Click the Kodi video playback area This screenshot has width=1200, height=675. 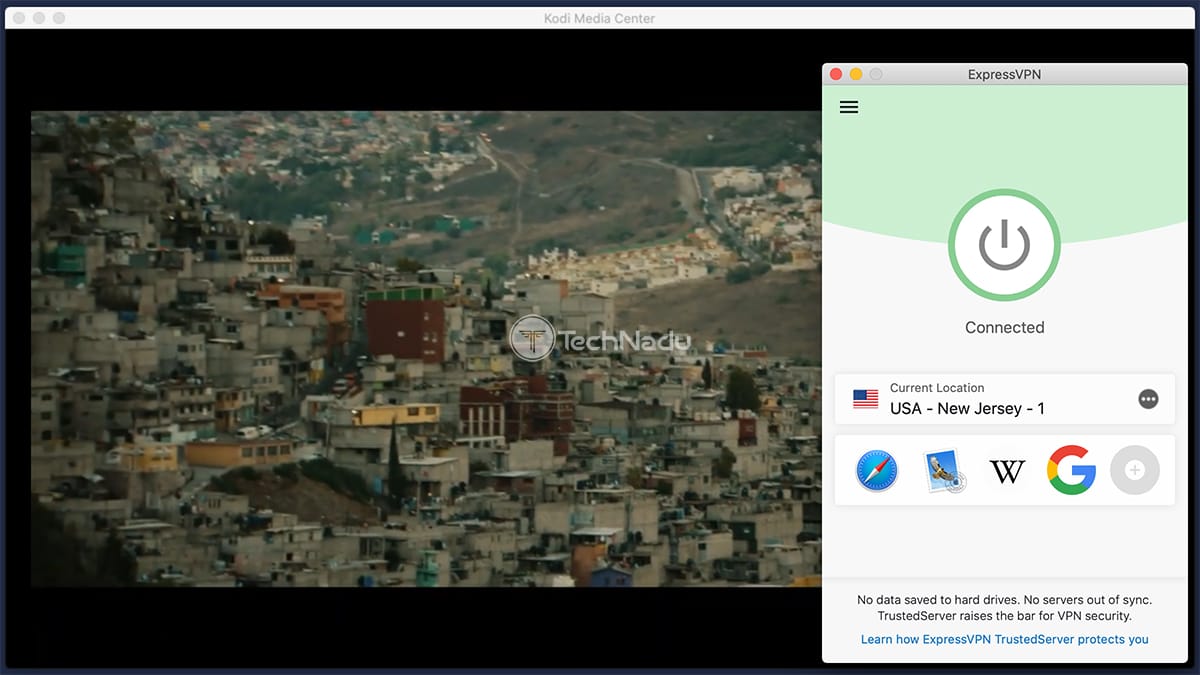click(x=426, y=348)
